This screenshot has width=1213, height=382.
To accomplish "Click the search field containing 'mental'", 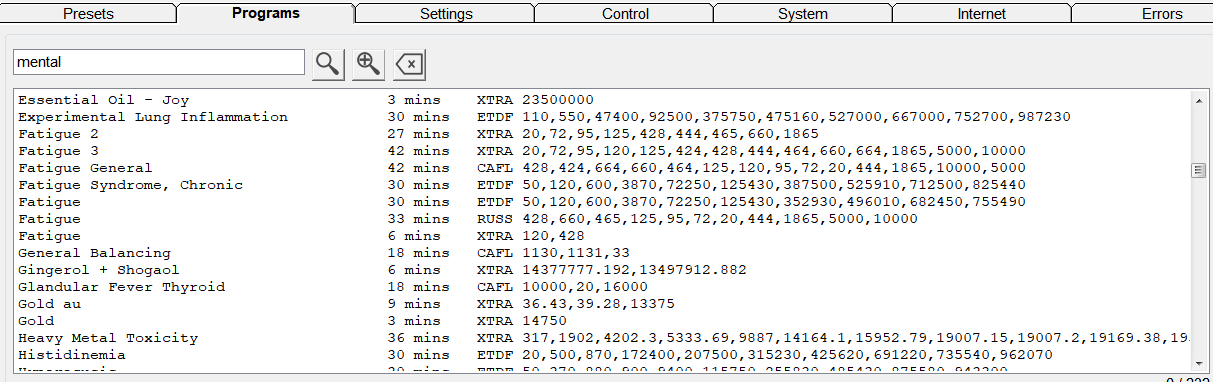I will click(x=158, y=62).
